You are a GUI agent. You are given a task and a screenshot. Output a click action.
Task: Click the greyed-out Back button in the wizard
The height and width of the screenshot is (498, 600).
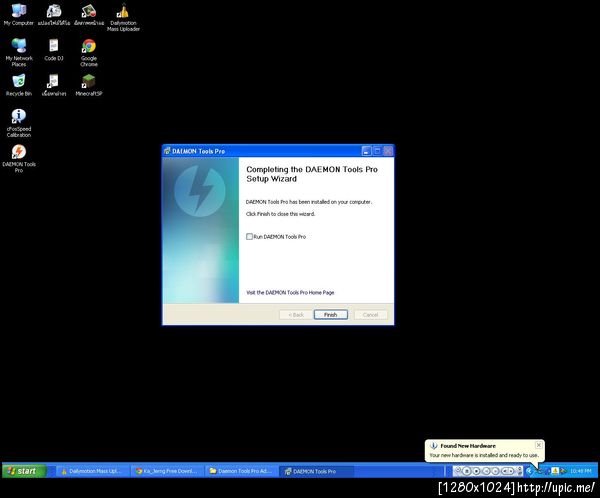pyautogui.click(x=296, y=315)
